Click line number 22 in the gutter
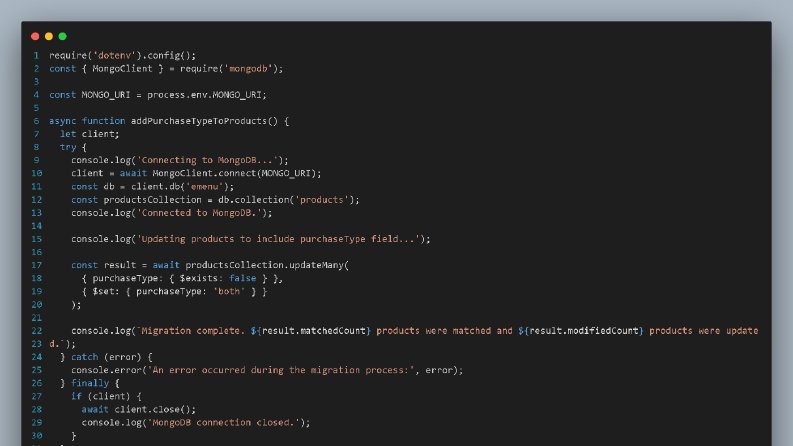793x446 pixels. [x=36, y=331]
